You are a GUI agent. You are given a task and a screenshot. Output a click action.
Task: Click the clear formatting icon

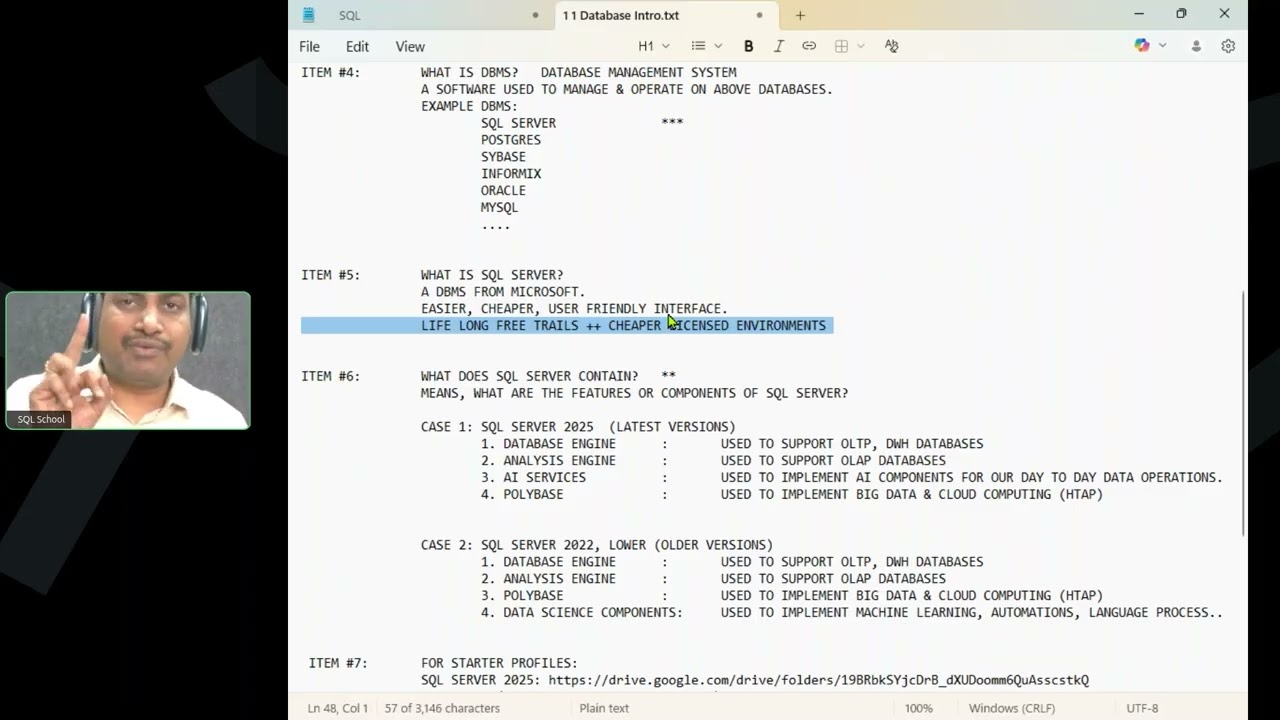click(891, 46)
